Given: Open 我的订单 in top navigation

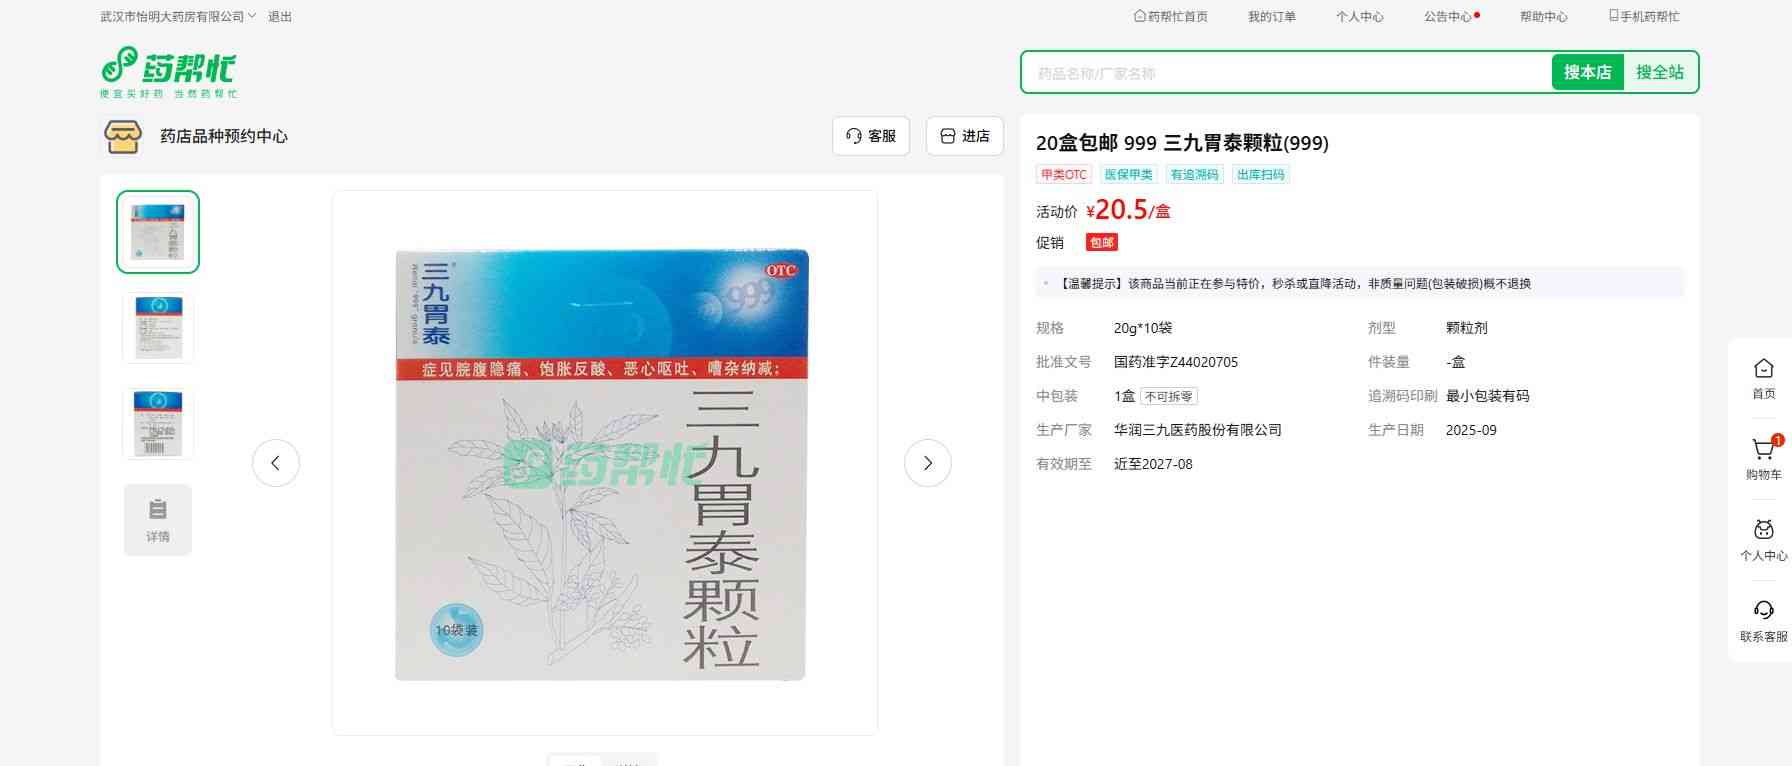Looking at the screenshot, I should click(x=1271, y=17).
